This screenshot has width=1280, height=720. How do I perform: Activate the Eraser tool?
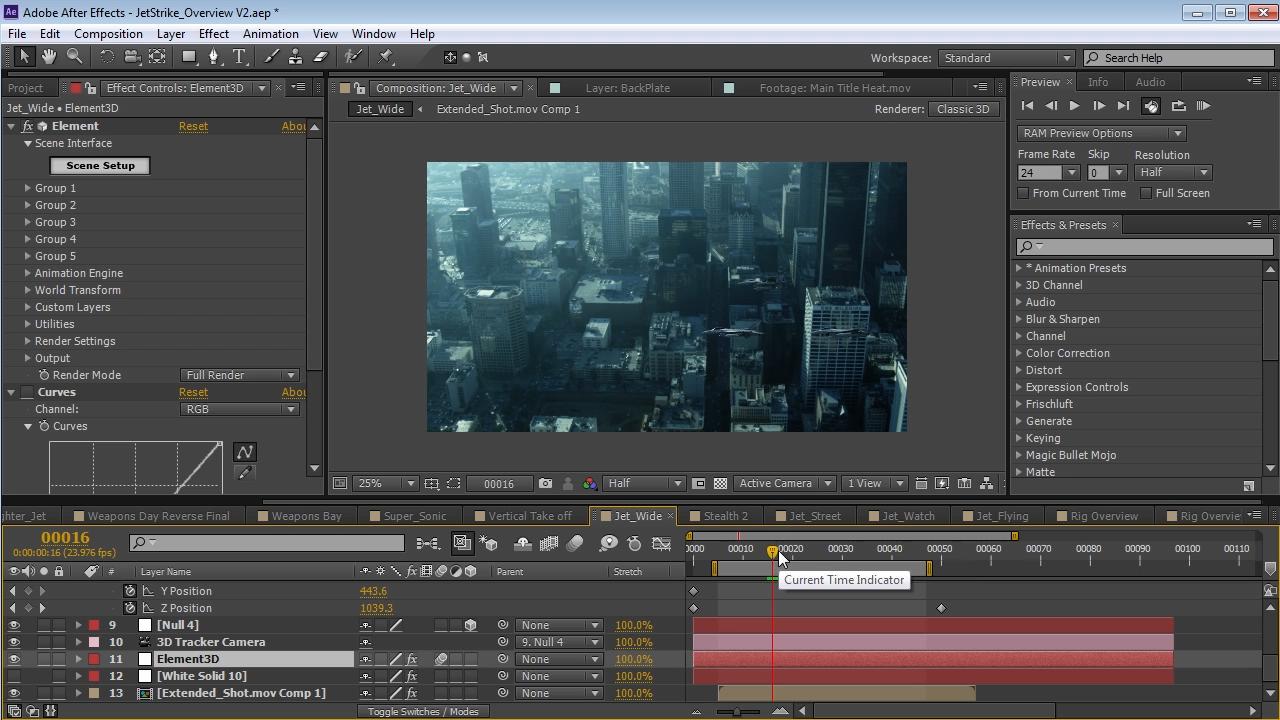[321, 57]
